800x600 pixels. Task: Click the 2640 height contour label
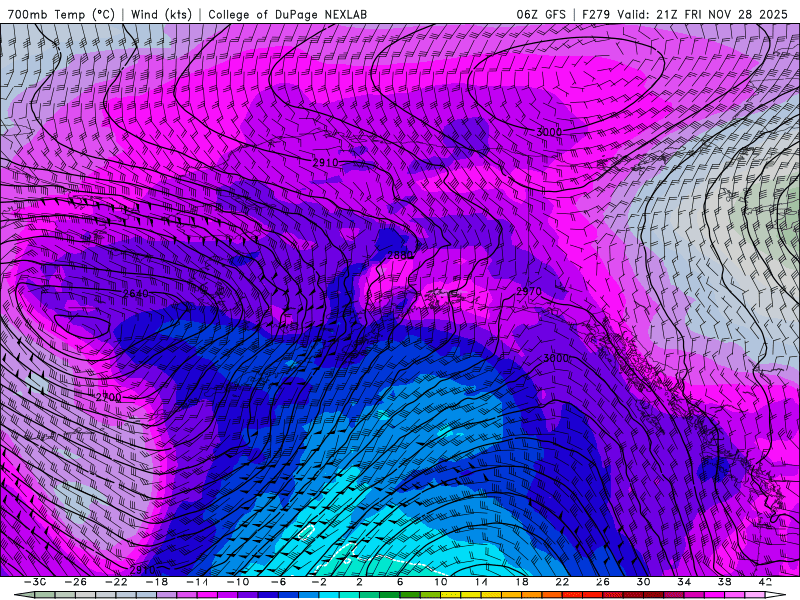(135, 293)
